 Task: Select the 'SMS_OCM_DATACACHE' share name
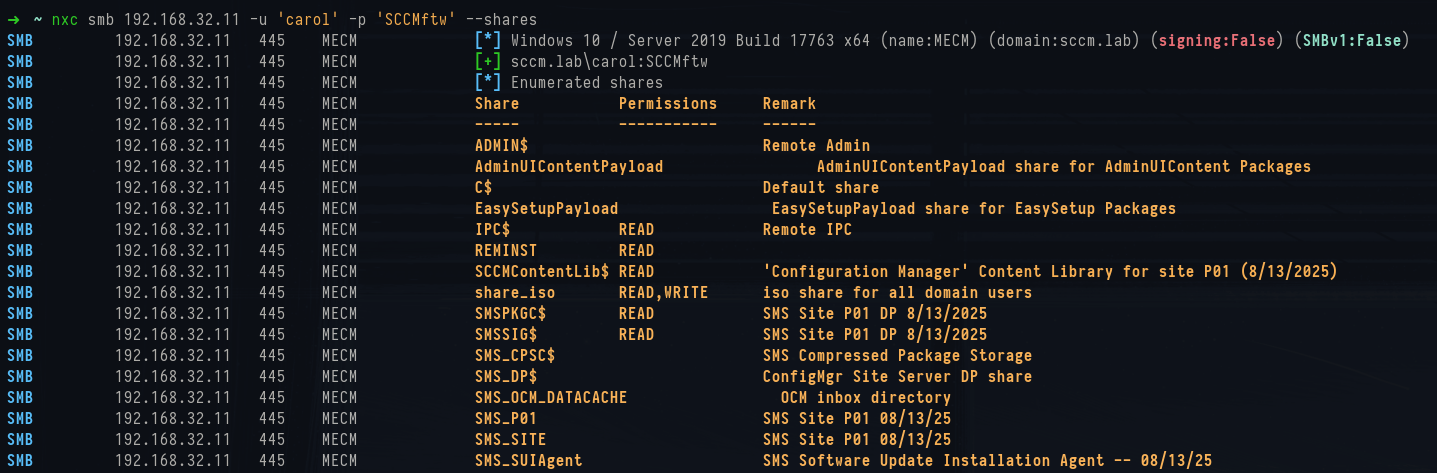point(551,398)
